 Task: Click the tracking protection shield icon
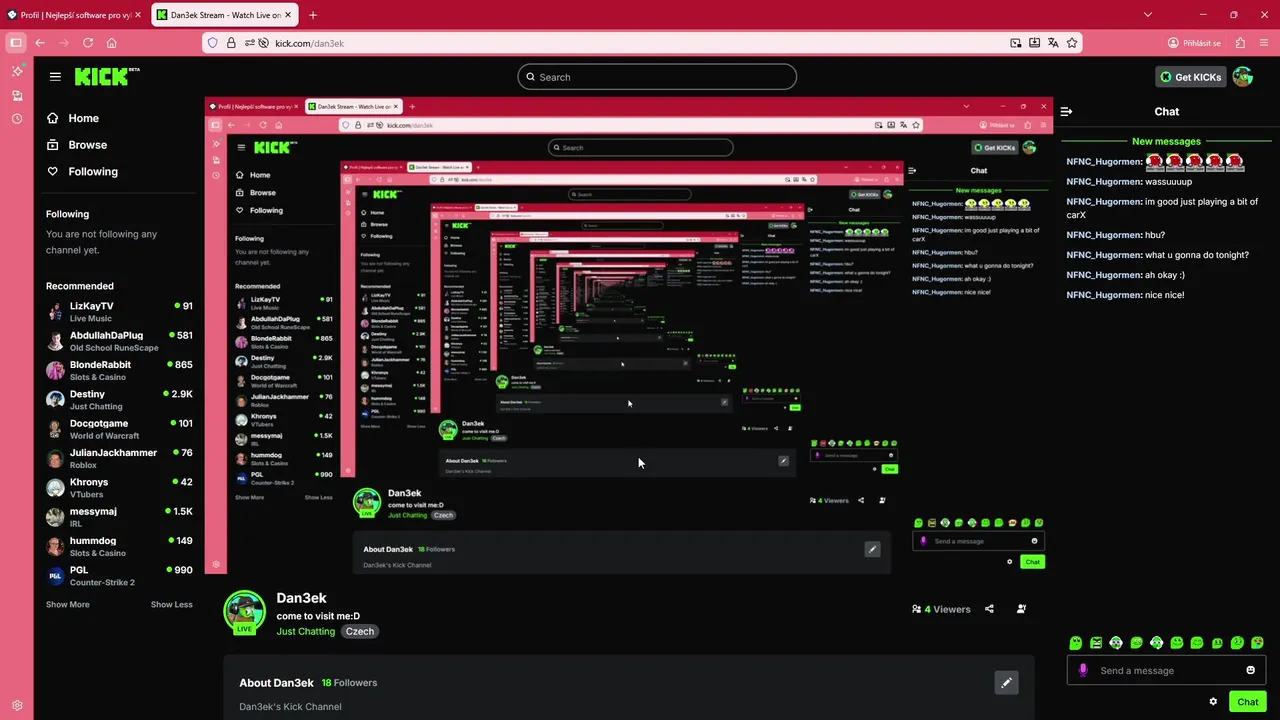point(213,43)
